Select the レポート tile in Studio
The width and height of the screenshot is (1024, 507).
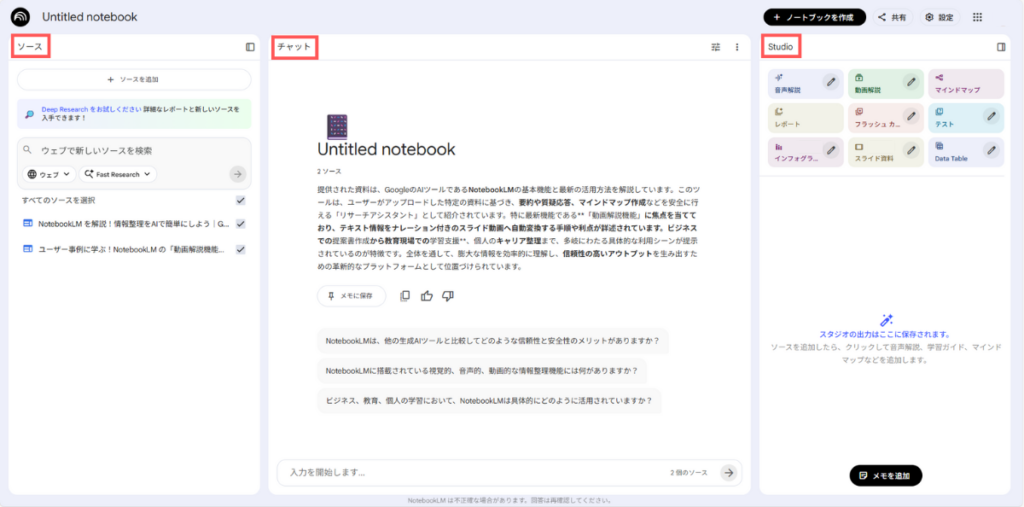click(795, 118)
